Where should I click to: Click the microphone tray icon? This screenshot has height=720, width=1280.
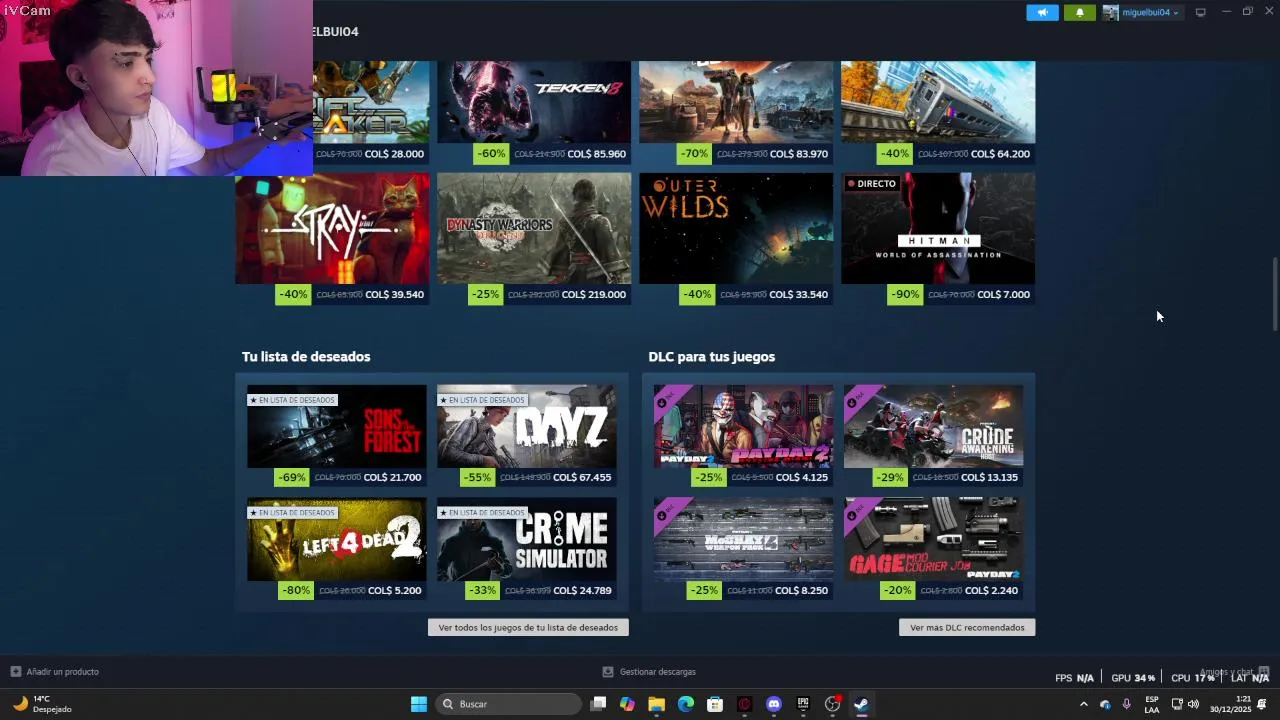click(1127, 704)
